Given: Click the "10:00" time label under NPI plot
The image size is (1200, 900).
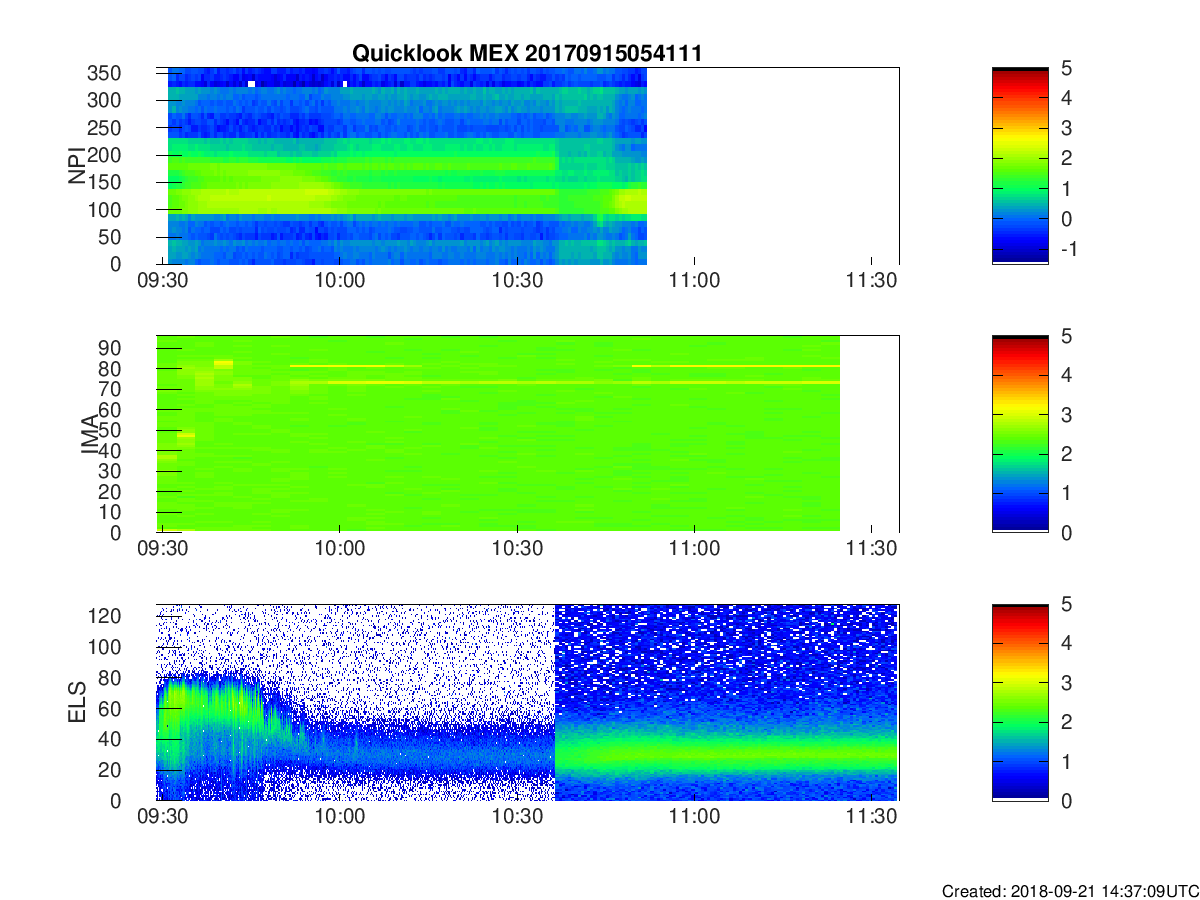Looking at the screenshot, I should (x=340, y=281).
